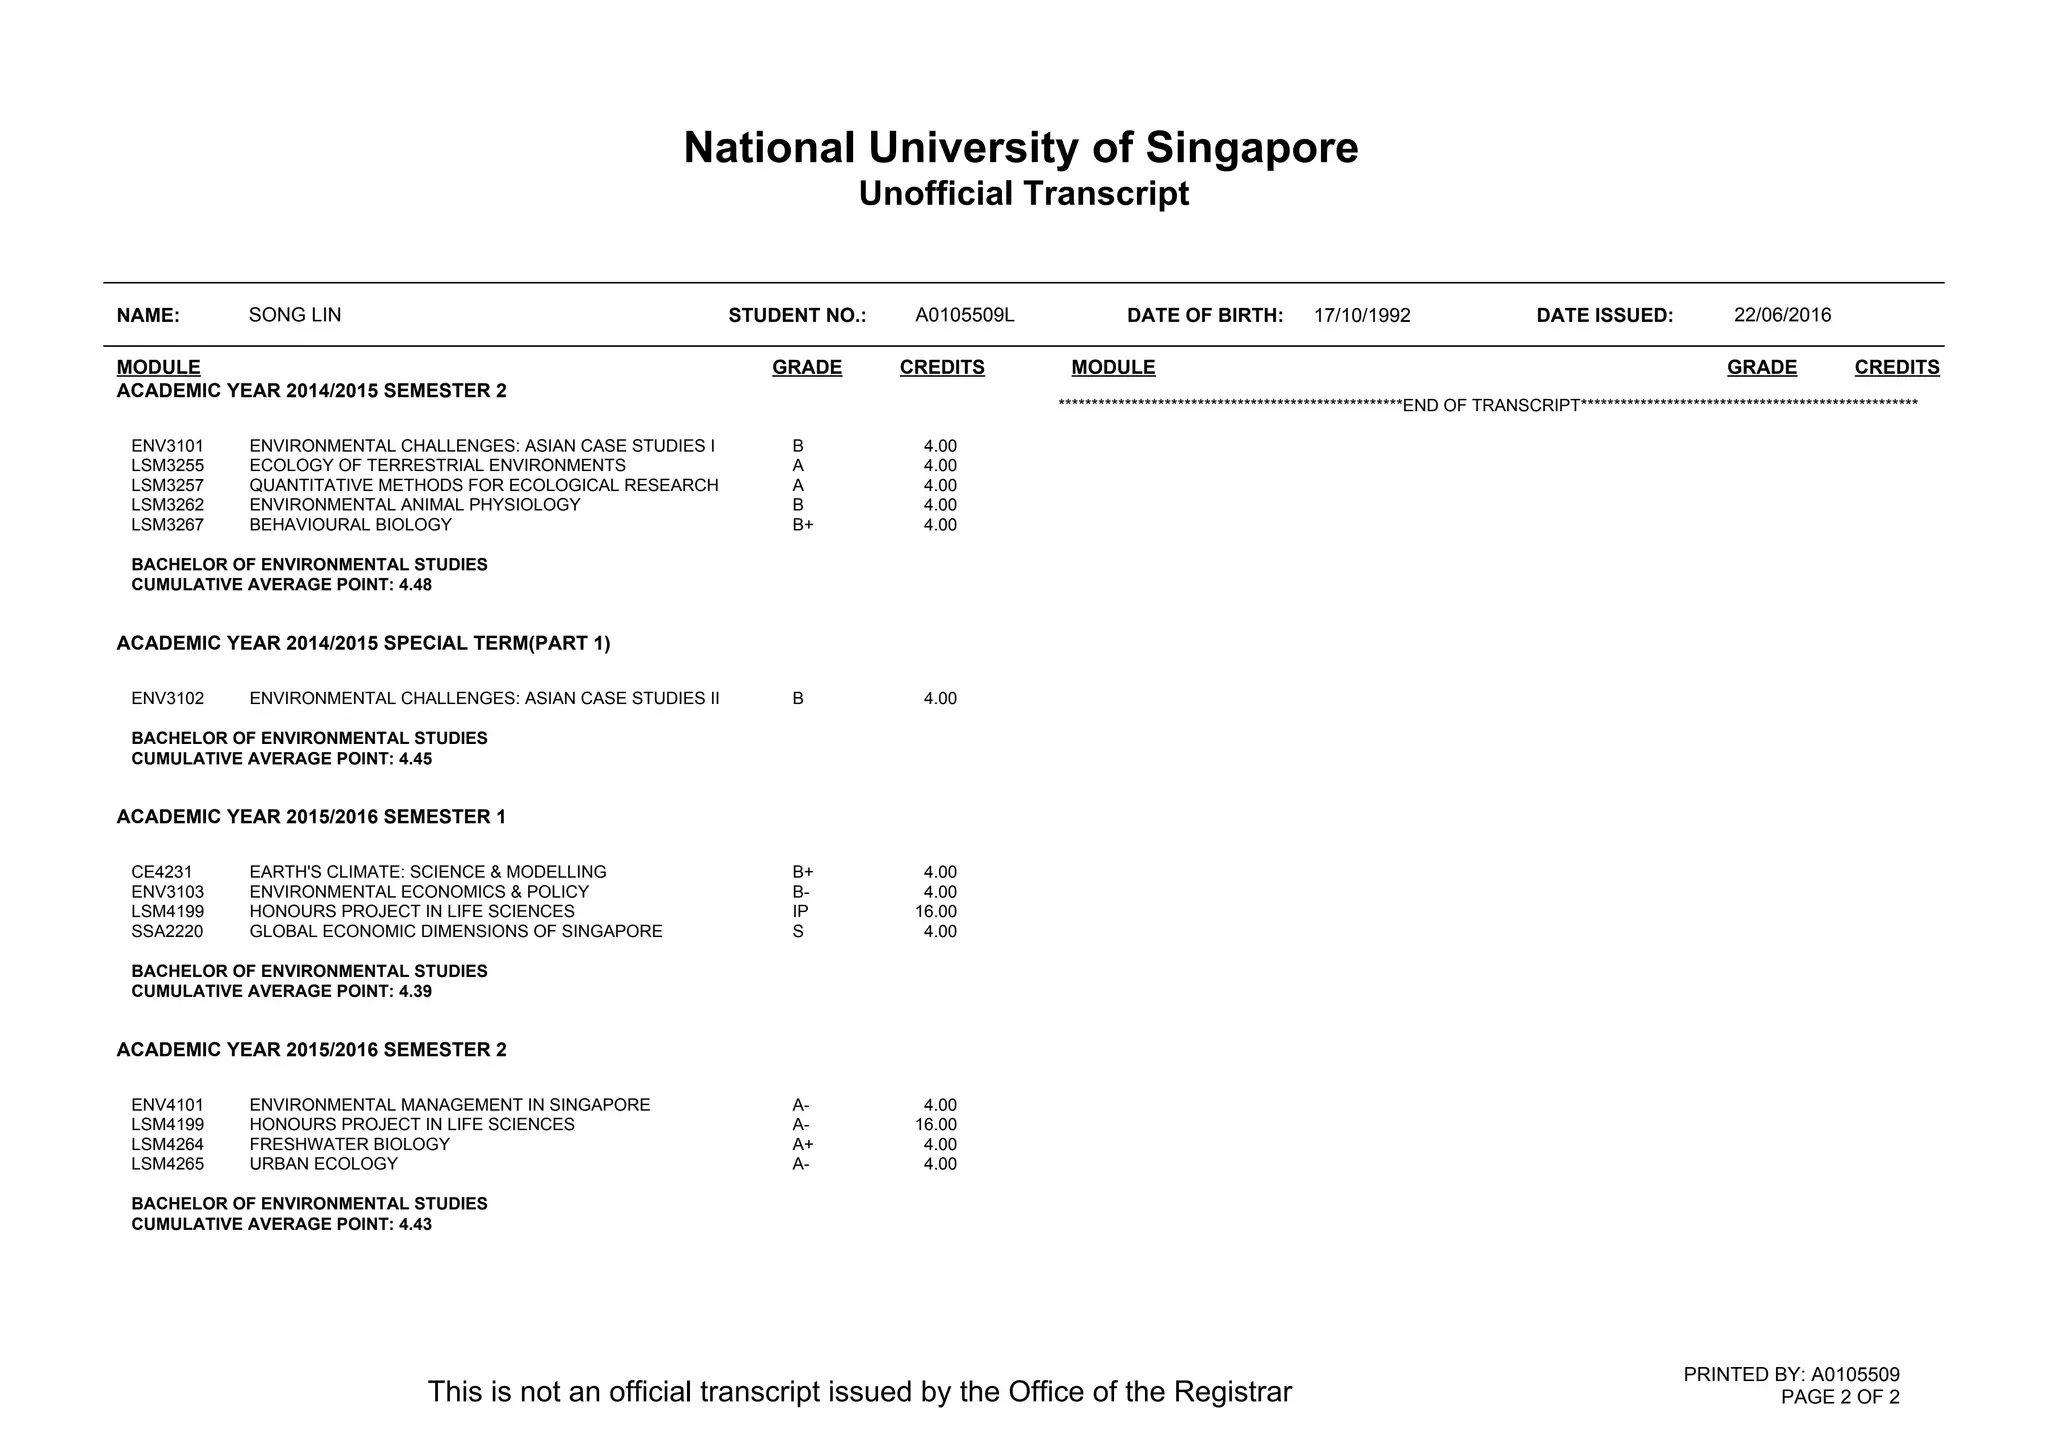Click Academic Year 2014/2015 Semester 2 heading

tap(311, 391)
